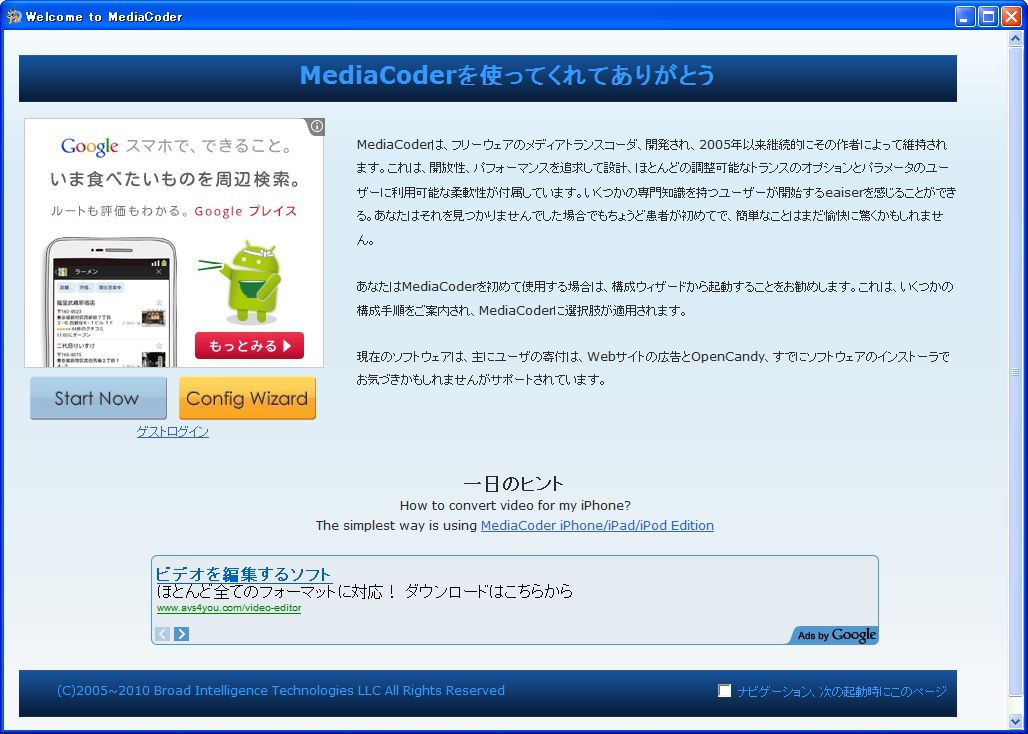1028x734 pixels.
Task: Enable the checkbox to skip this page next startup
Action: [724, 690]
